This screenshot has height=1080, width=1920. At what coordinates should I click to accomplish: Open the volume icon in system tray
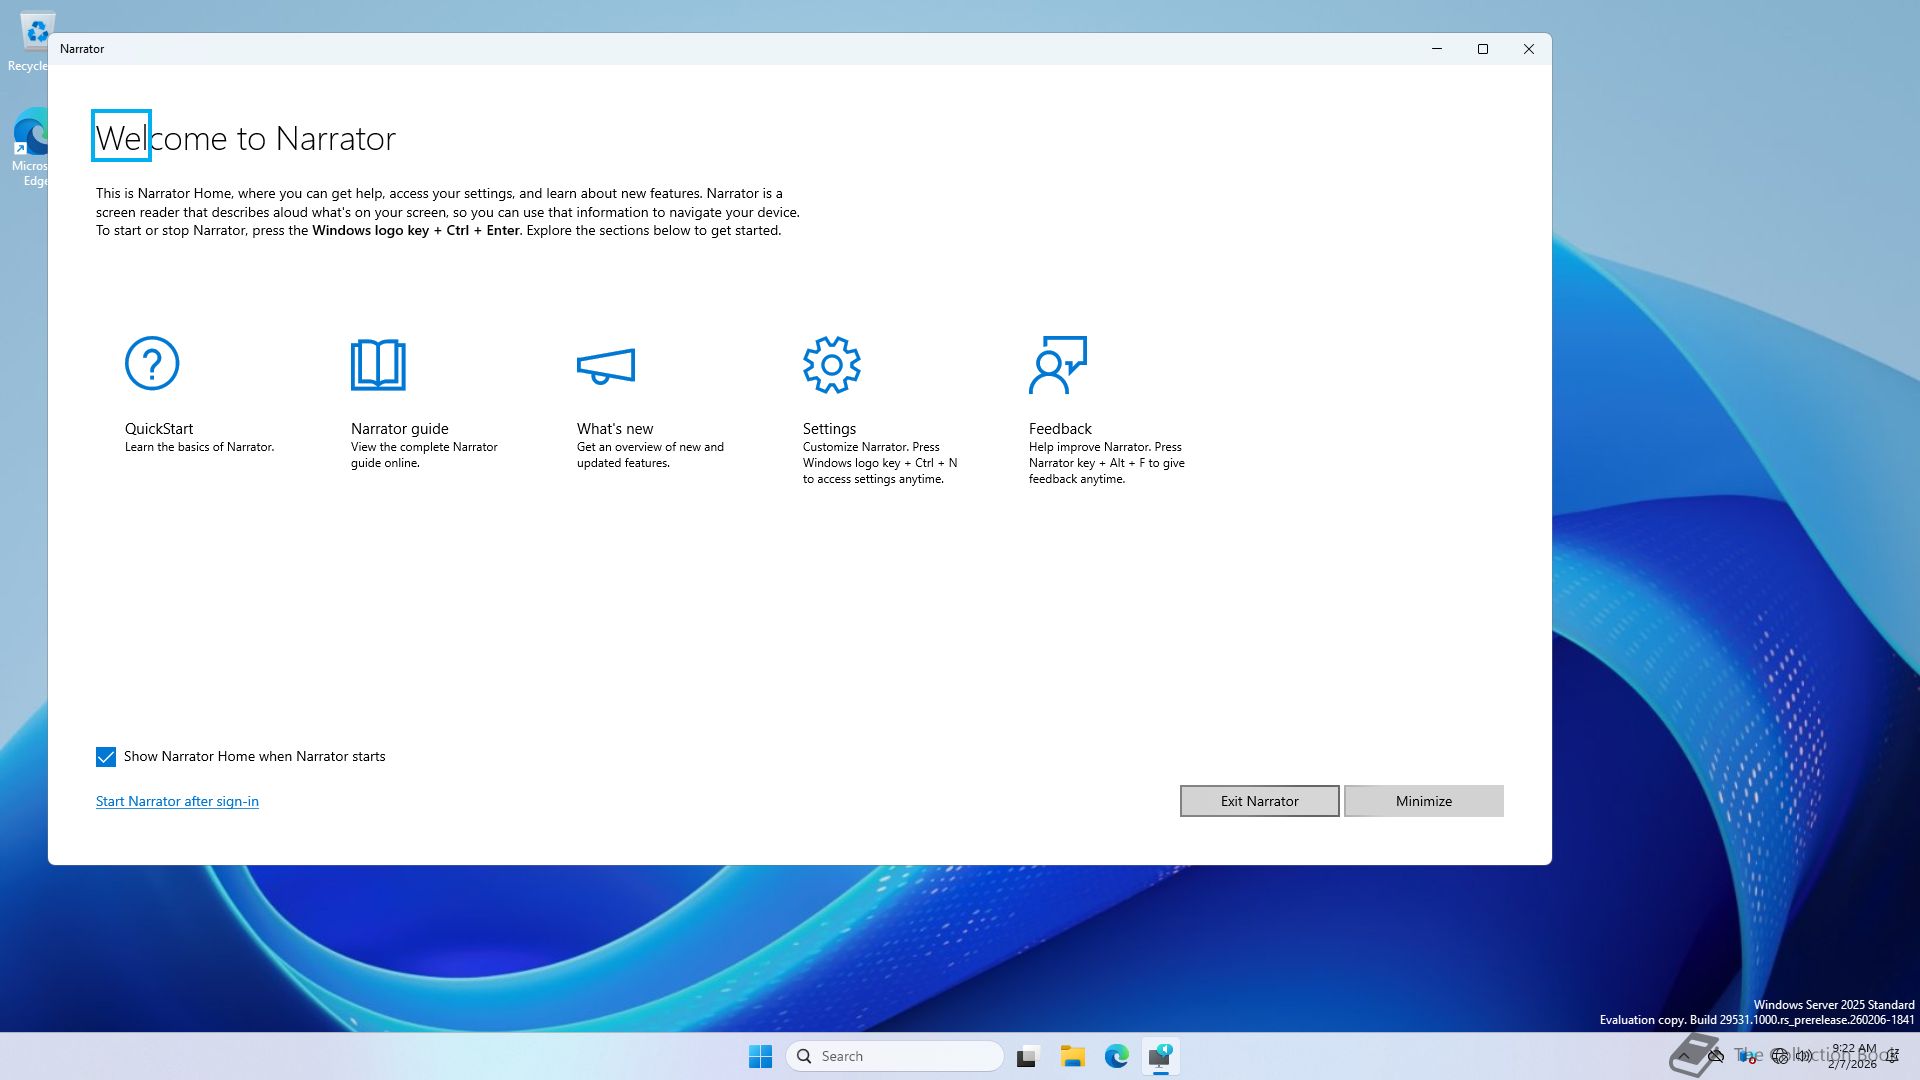(1804, 1056)
